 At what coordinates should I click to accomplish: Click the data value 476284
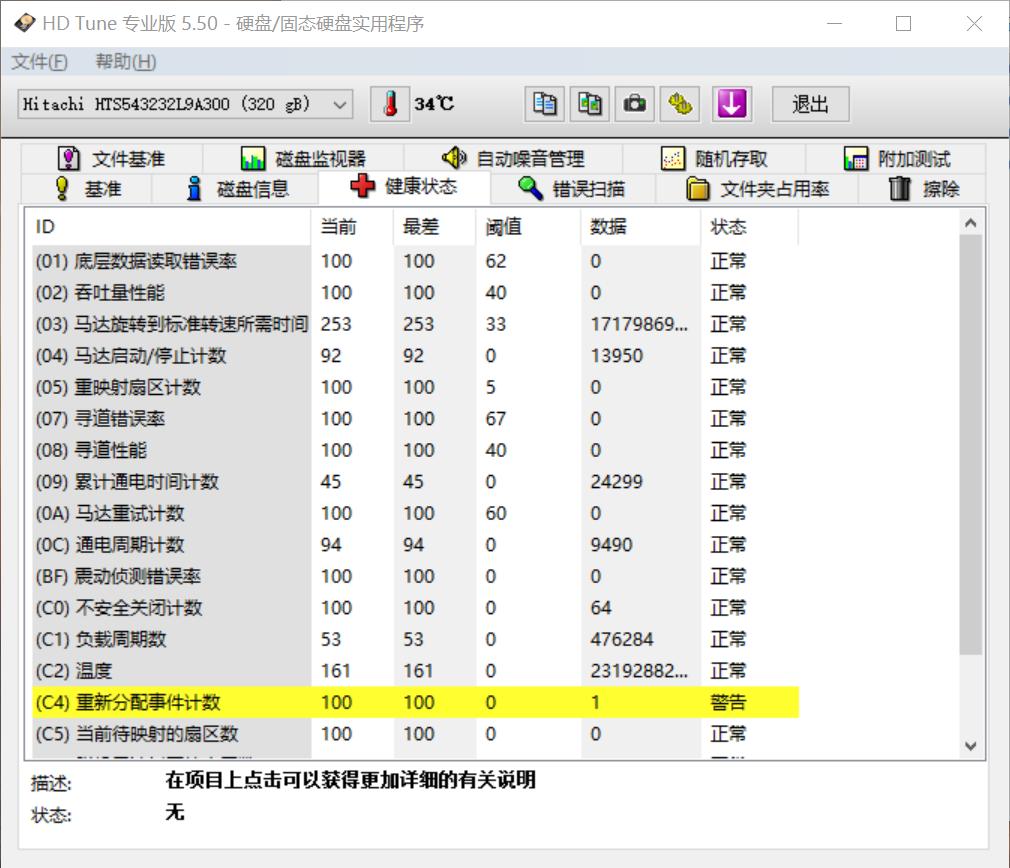coord(622,639)
